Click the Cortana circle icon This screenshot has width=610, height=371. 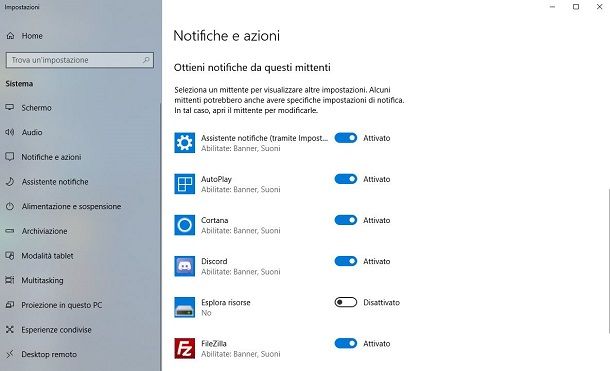click(x=184, y=225)
